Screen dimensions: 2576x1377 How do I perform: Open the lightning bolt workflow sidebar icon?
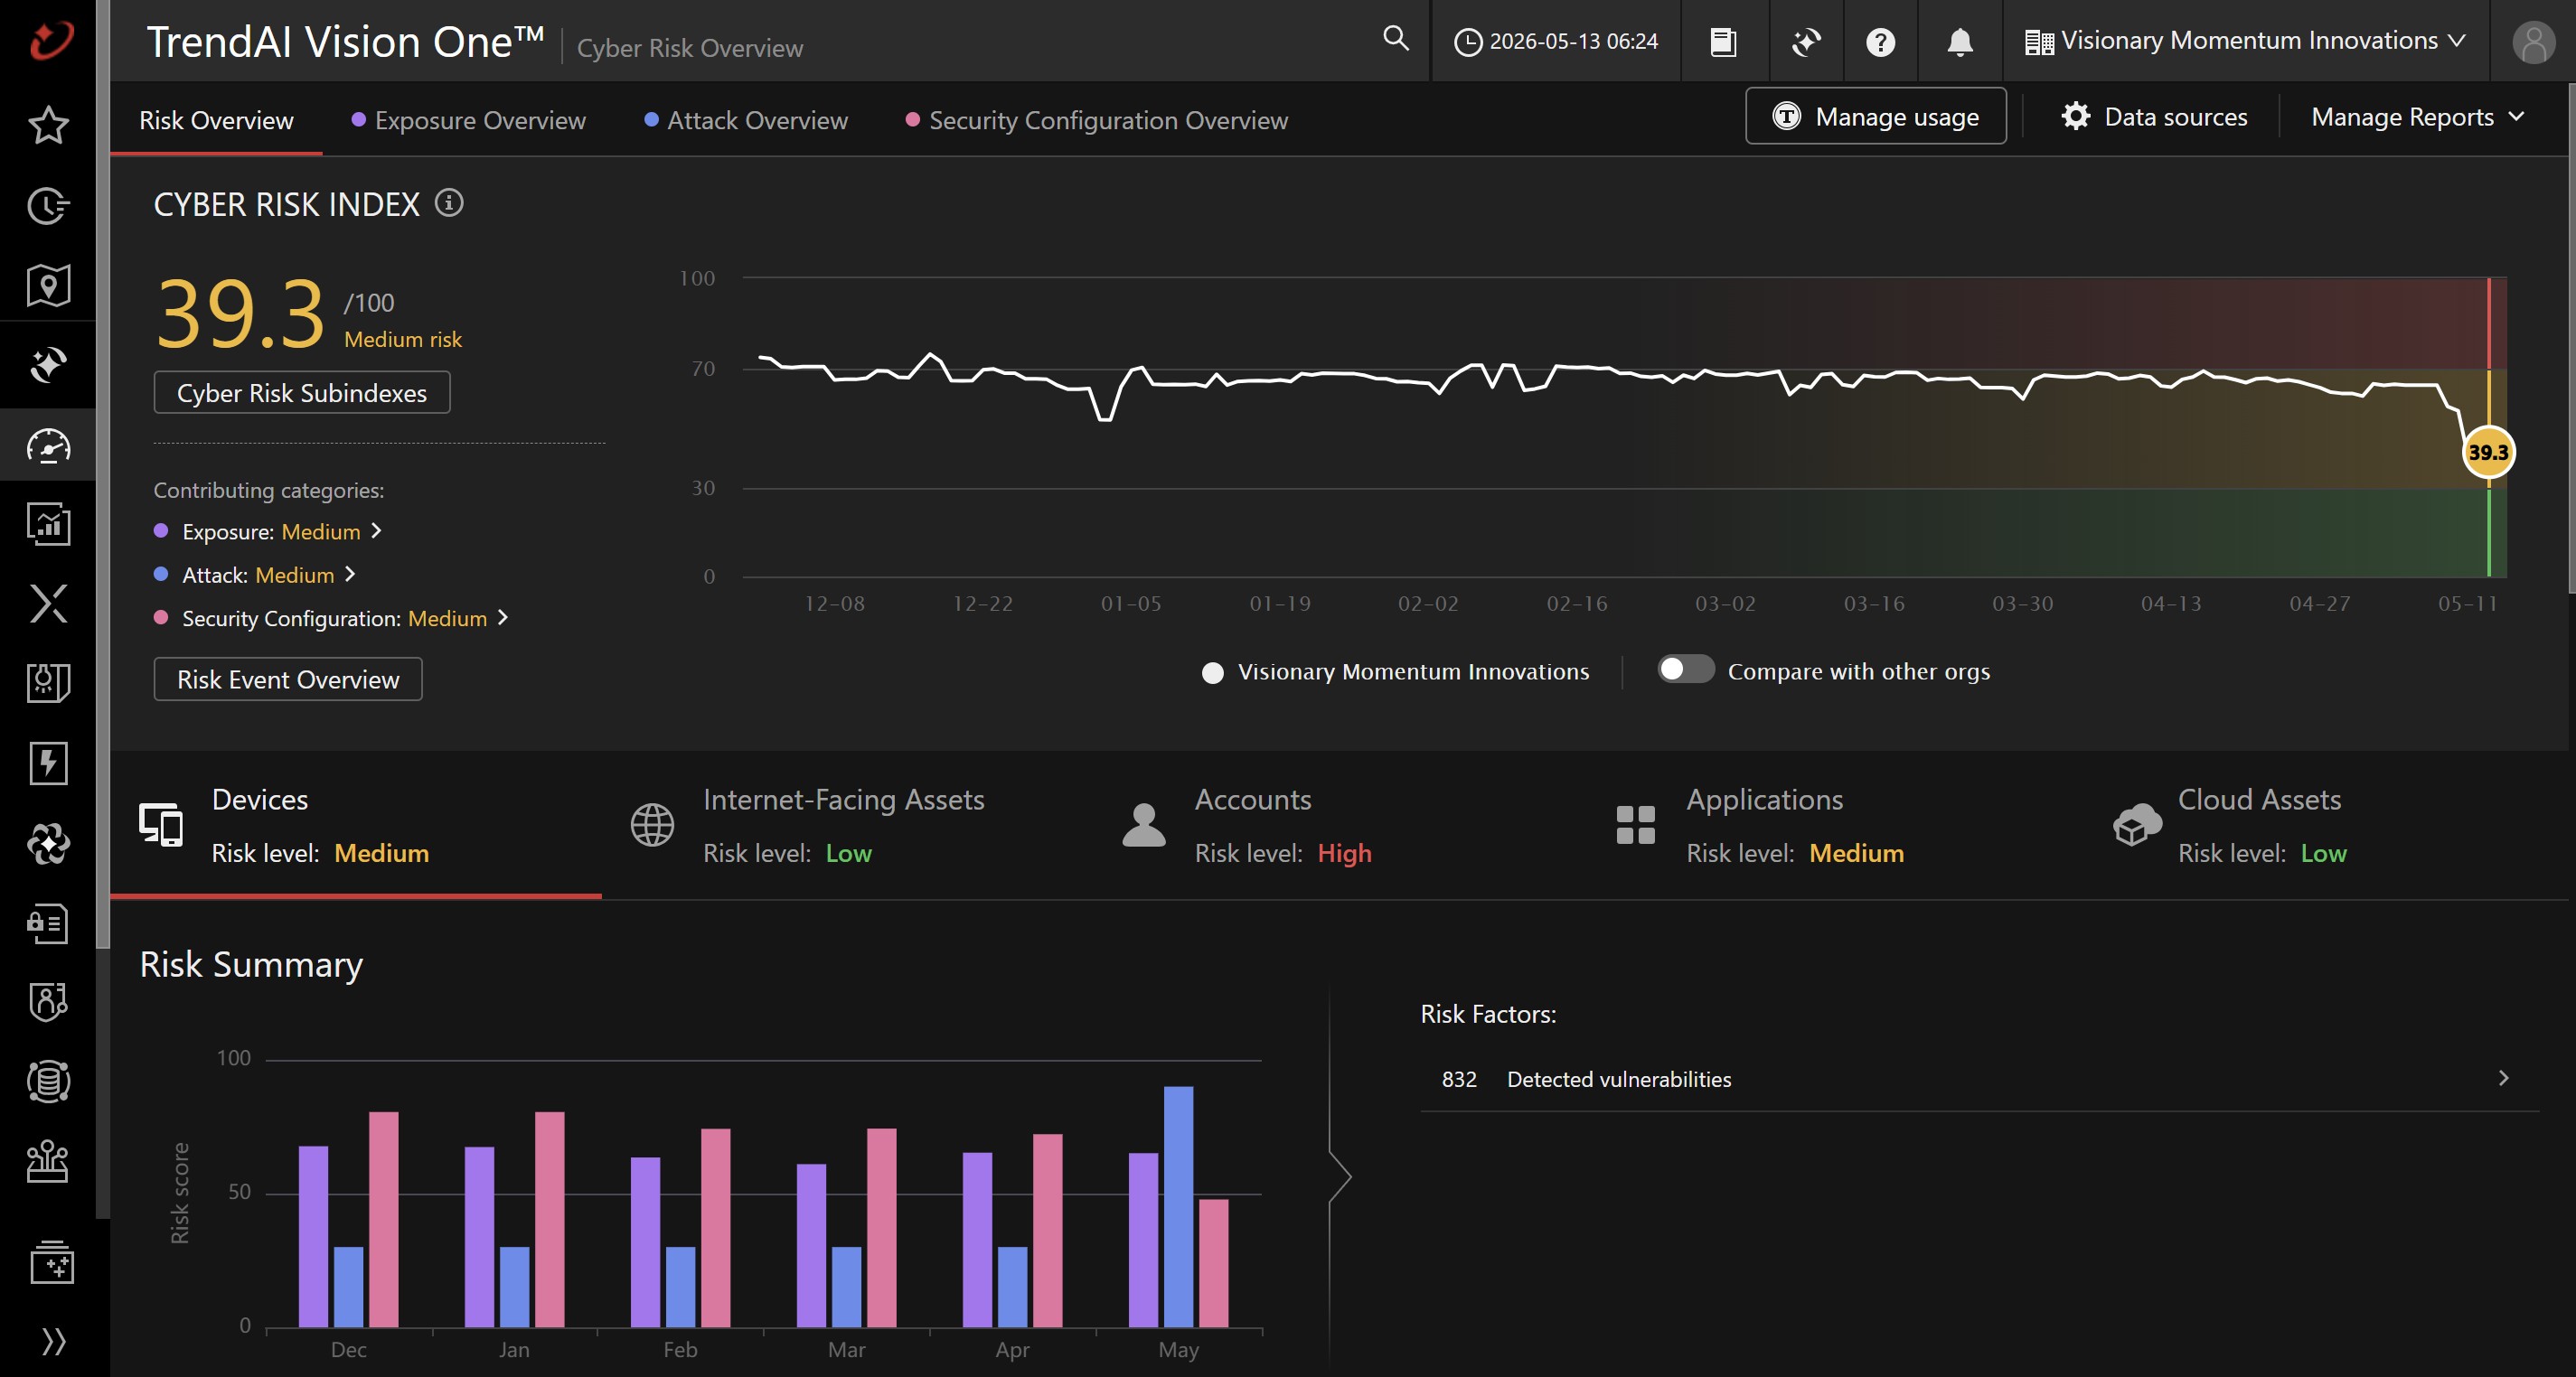[x=48, y=763]
